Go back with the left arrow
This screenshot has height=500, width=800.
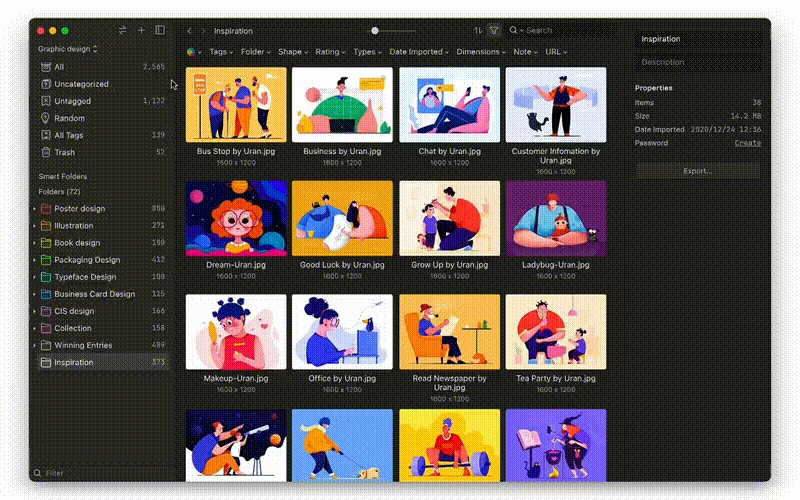189,31
